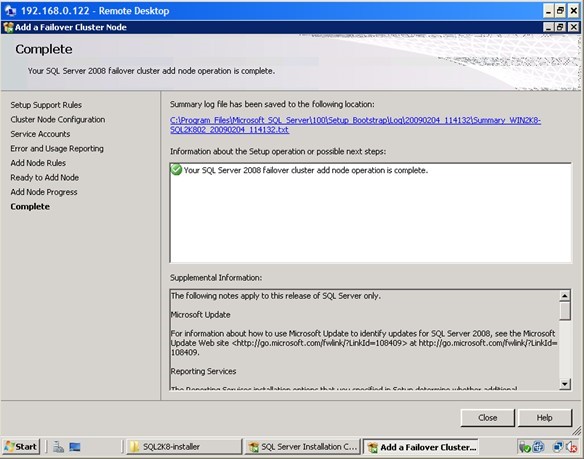Select Error and Usage Reporting step
584x459 pixels.
(57, 149)
